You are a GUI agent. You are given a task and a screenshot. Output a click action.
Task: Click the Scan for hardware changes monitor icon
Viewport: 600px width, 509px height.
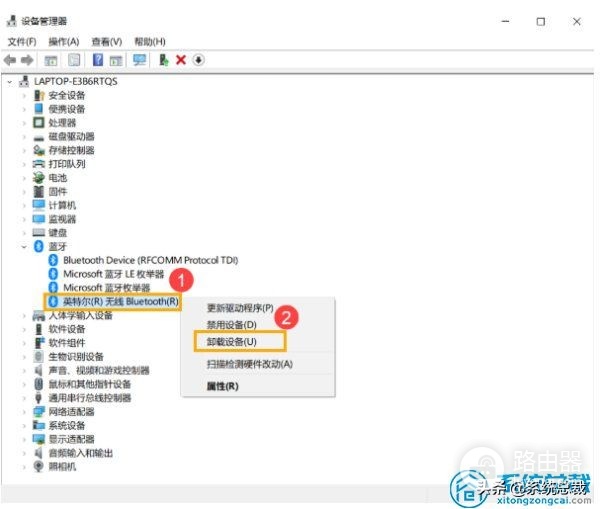pos(139,60)
